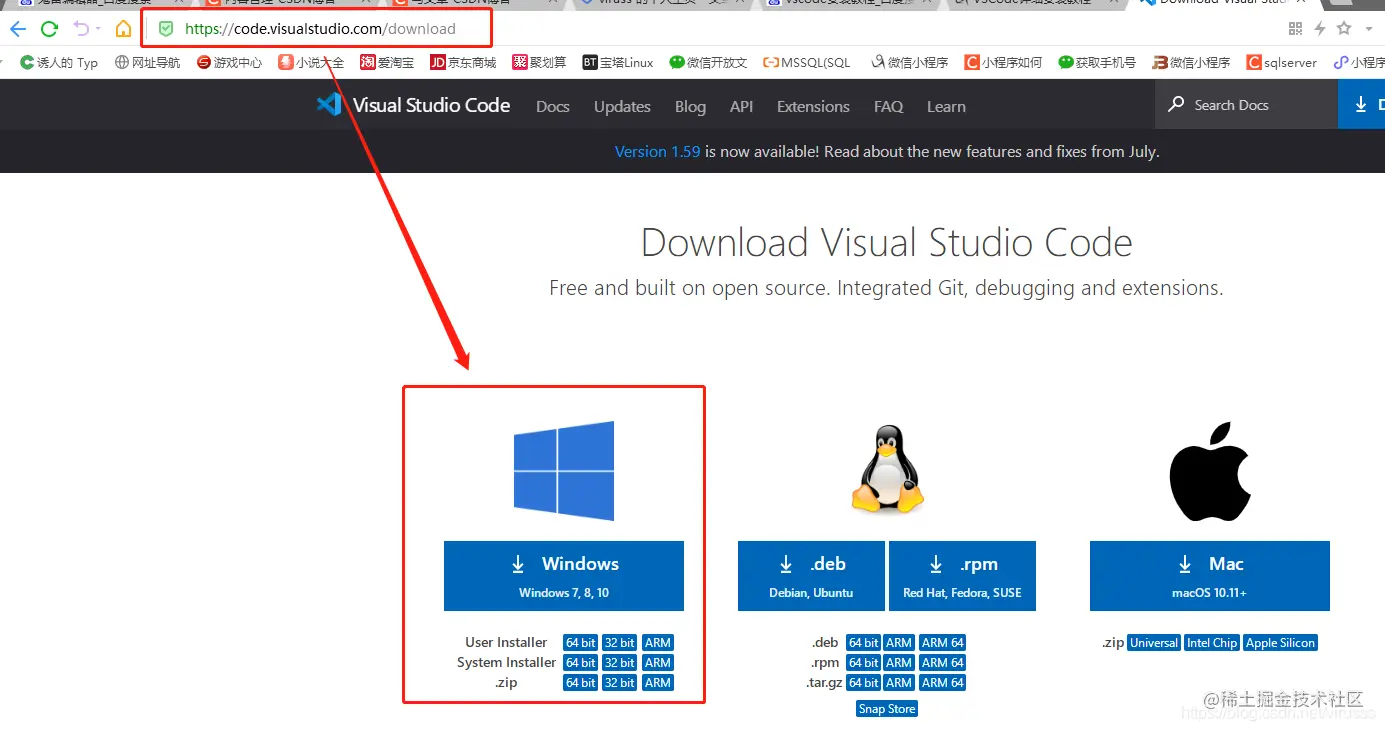Select System Installer 32 bit
The image size is (1385, 731).
point(620,663)
